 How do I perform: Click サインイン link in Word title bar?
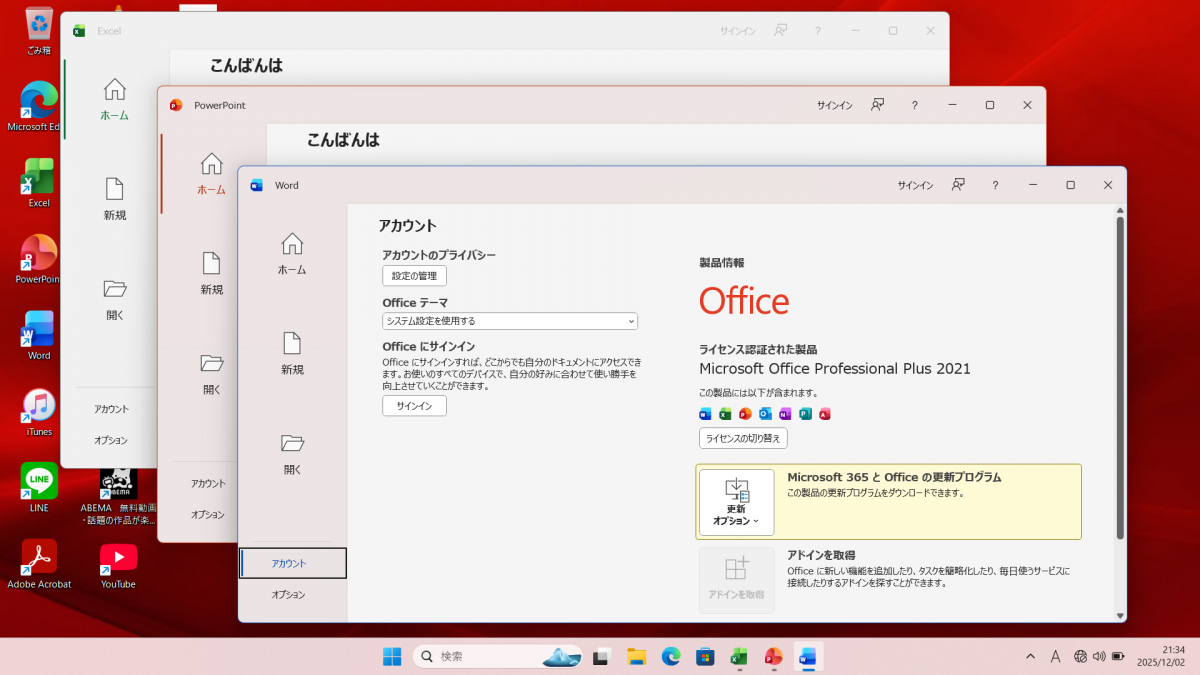click(x=915, y=185)
